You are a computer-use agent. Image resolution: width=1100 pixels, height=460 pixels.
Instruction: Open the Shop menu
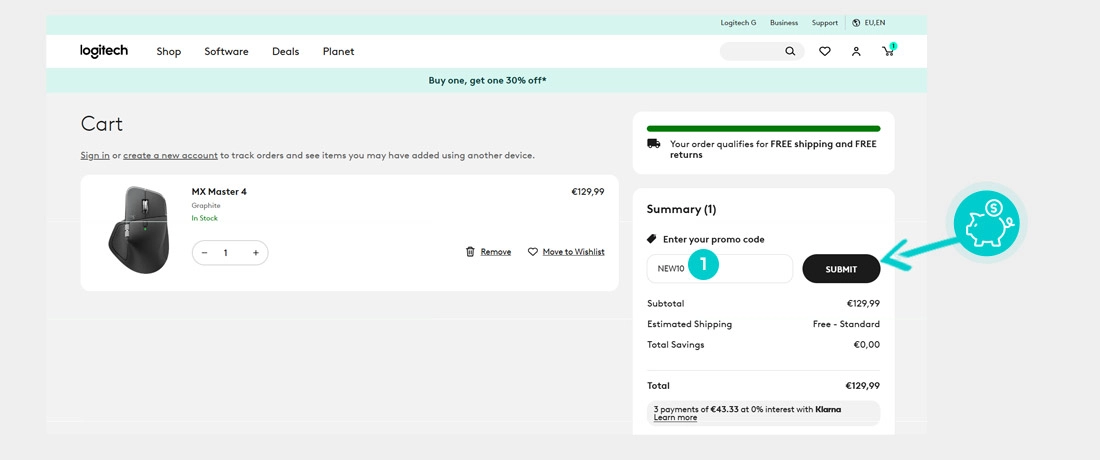(168, 51)
